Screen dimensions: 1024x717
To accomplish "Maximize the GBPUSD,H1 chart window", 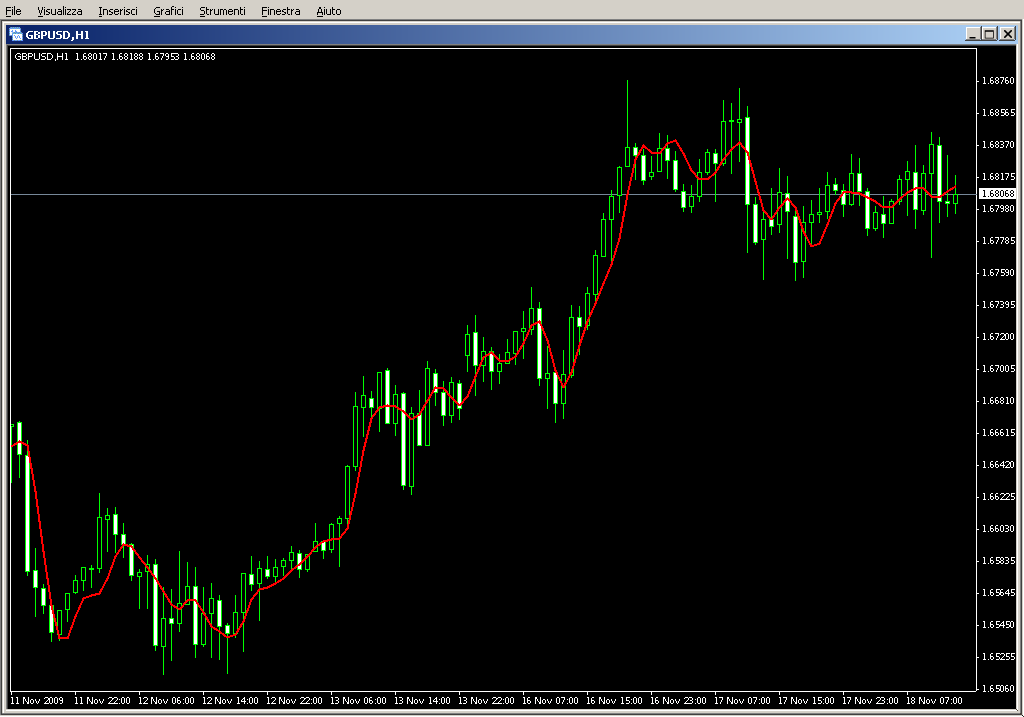I will pyautogui.click(x=989, y=34).
